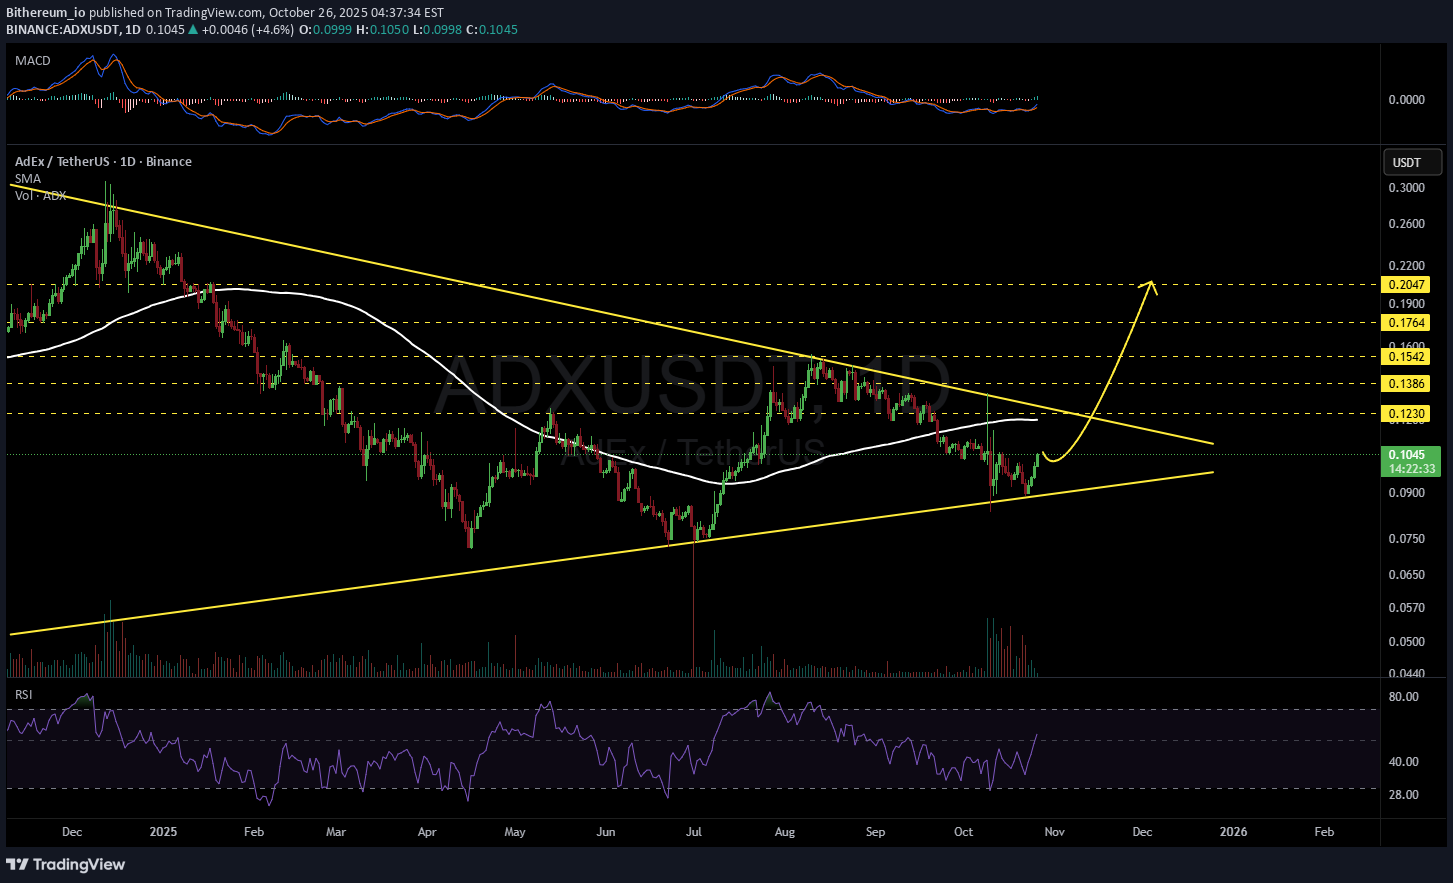Click the 0.2047 price level label

pos(1405,285)
